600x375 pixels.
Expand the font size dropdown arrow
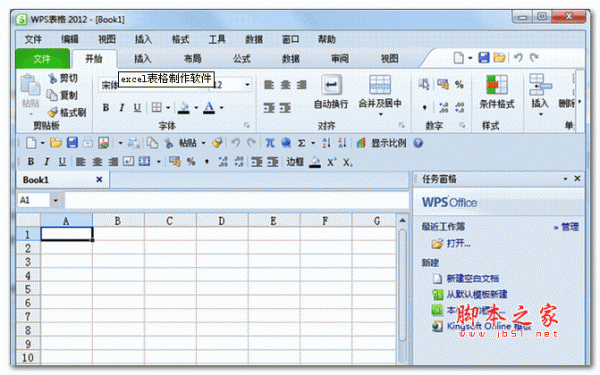tap(248, 85)
